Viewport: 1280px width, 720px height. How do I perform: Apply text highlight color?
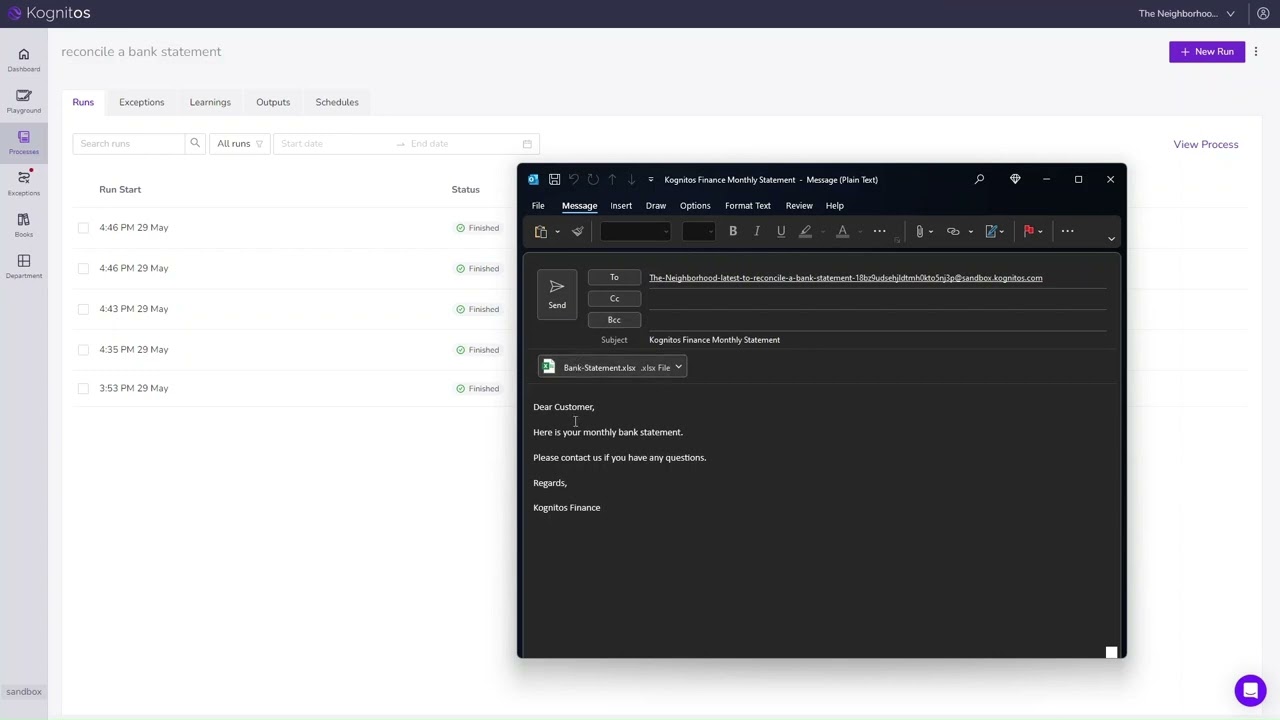[x=806, y=232]
